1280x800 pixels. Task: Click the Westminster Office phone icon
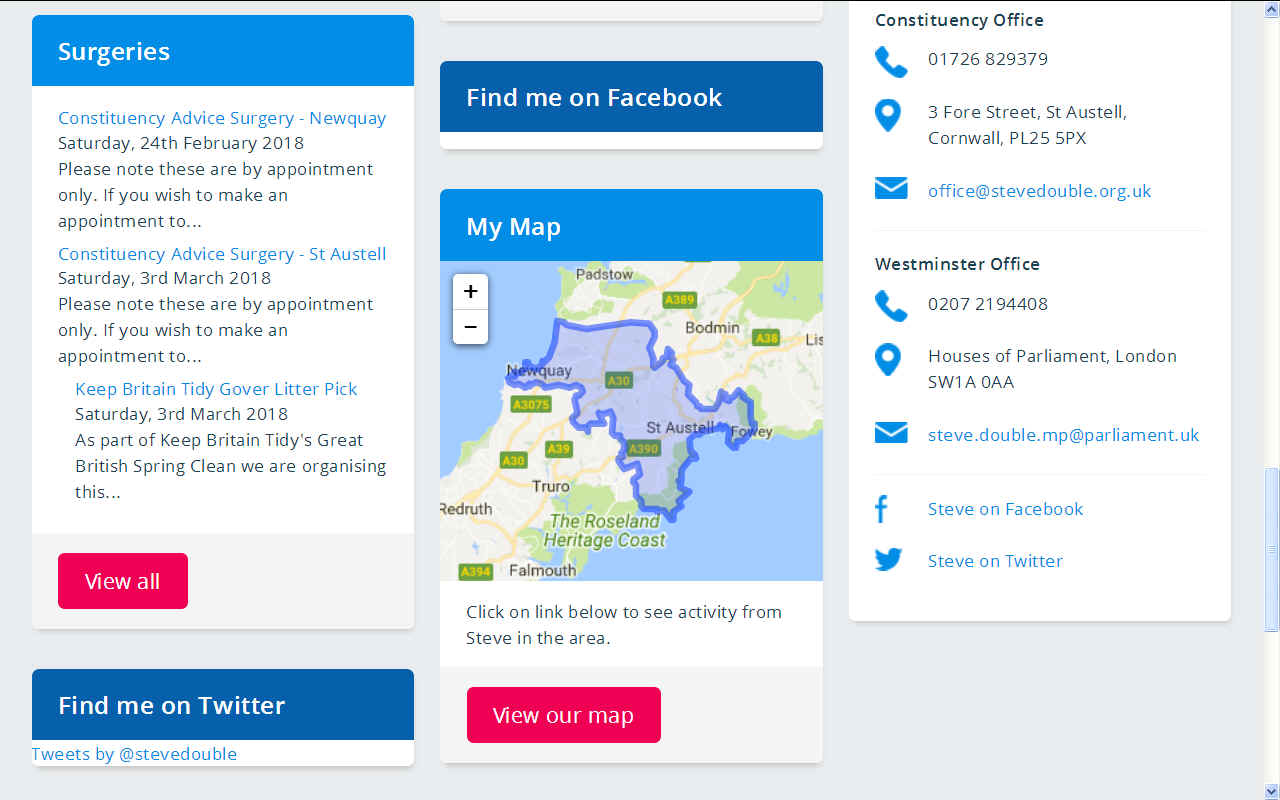coord(890,306)
